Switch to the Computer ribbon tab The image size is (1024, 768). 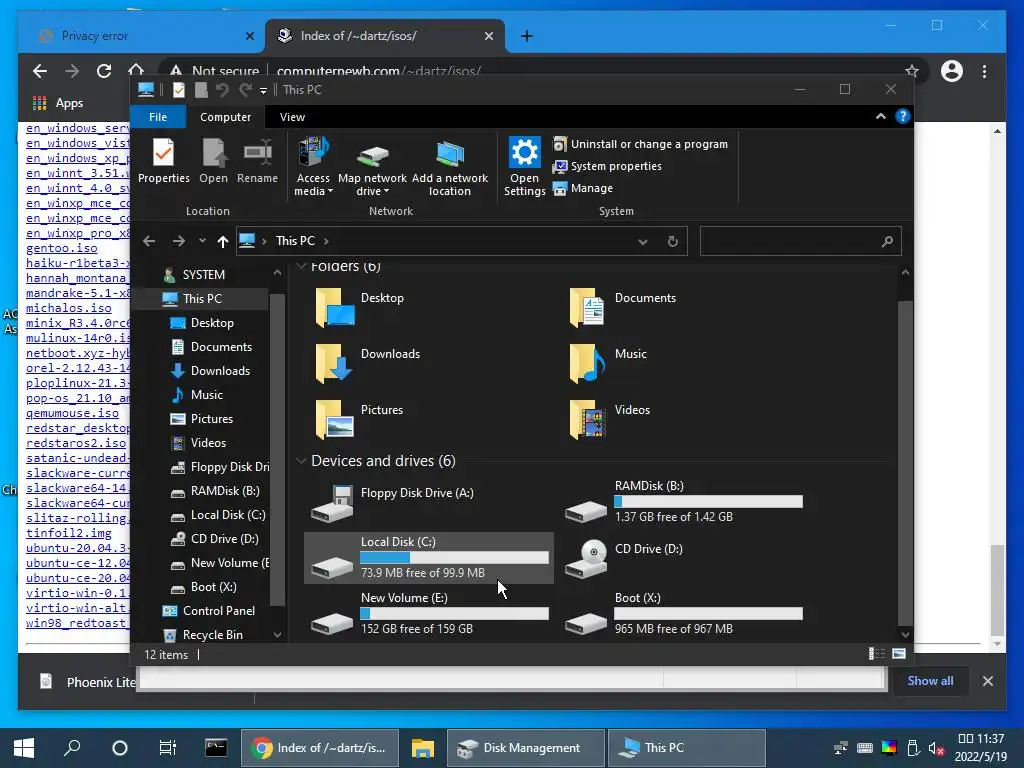pyautogui.click(x=225, y=117)
